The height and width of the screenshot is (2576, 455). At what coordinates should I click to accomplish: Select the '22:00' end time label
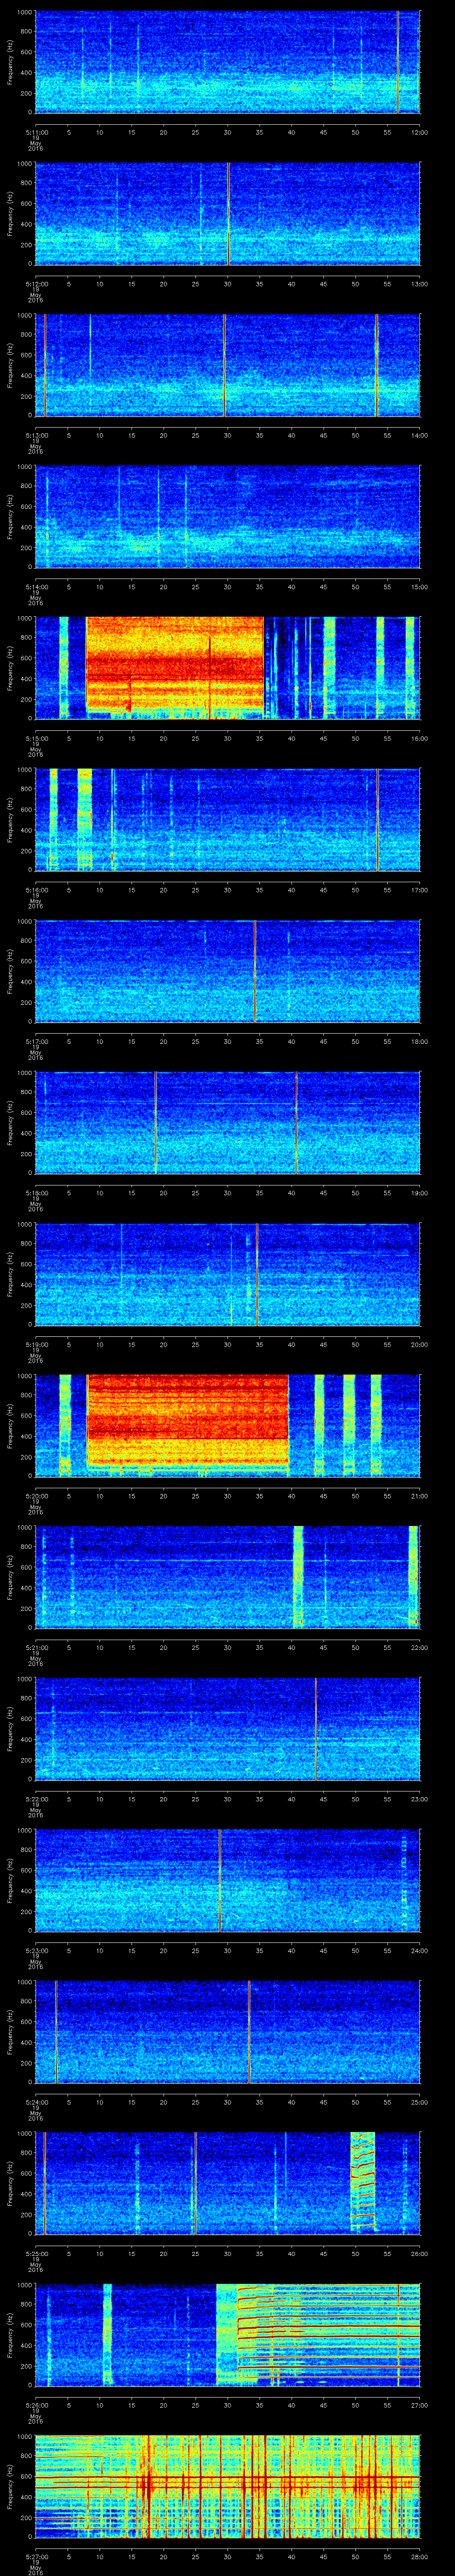coord(419,1647)
